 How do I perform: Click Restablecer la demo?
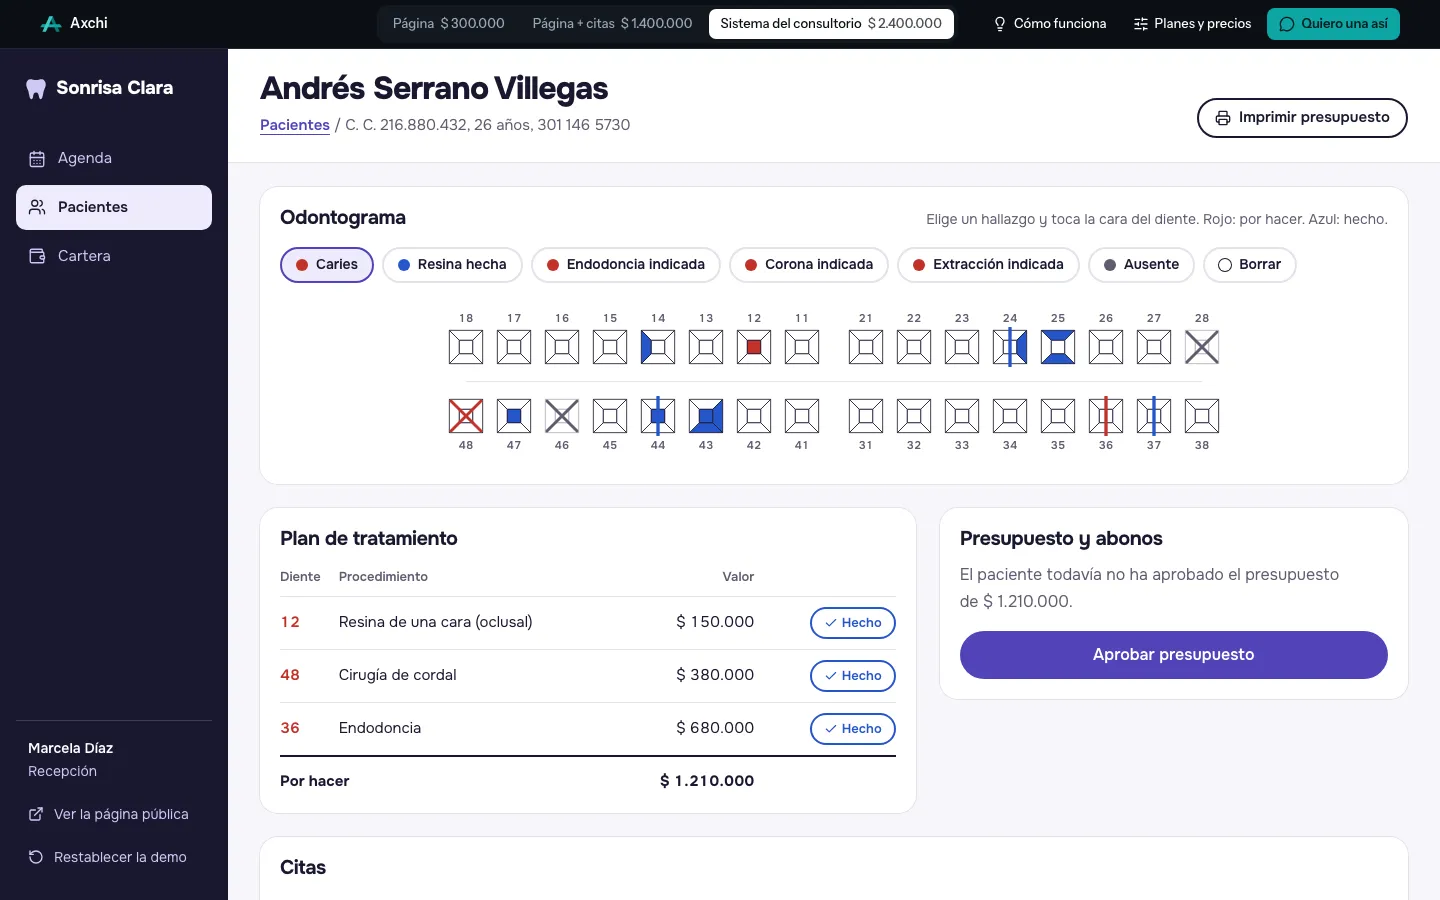[x=107, y=857]
